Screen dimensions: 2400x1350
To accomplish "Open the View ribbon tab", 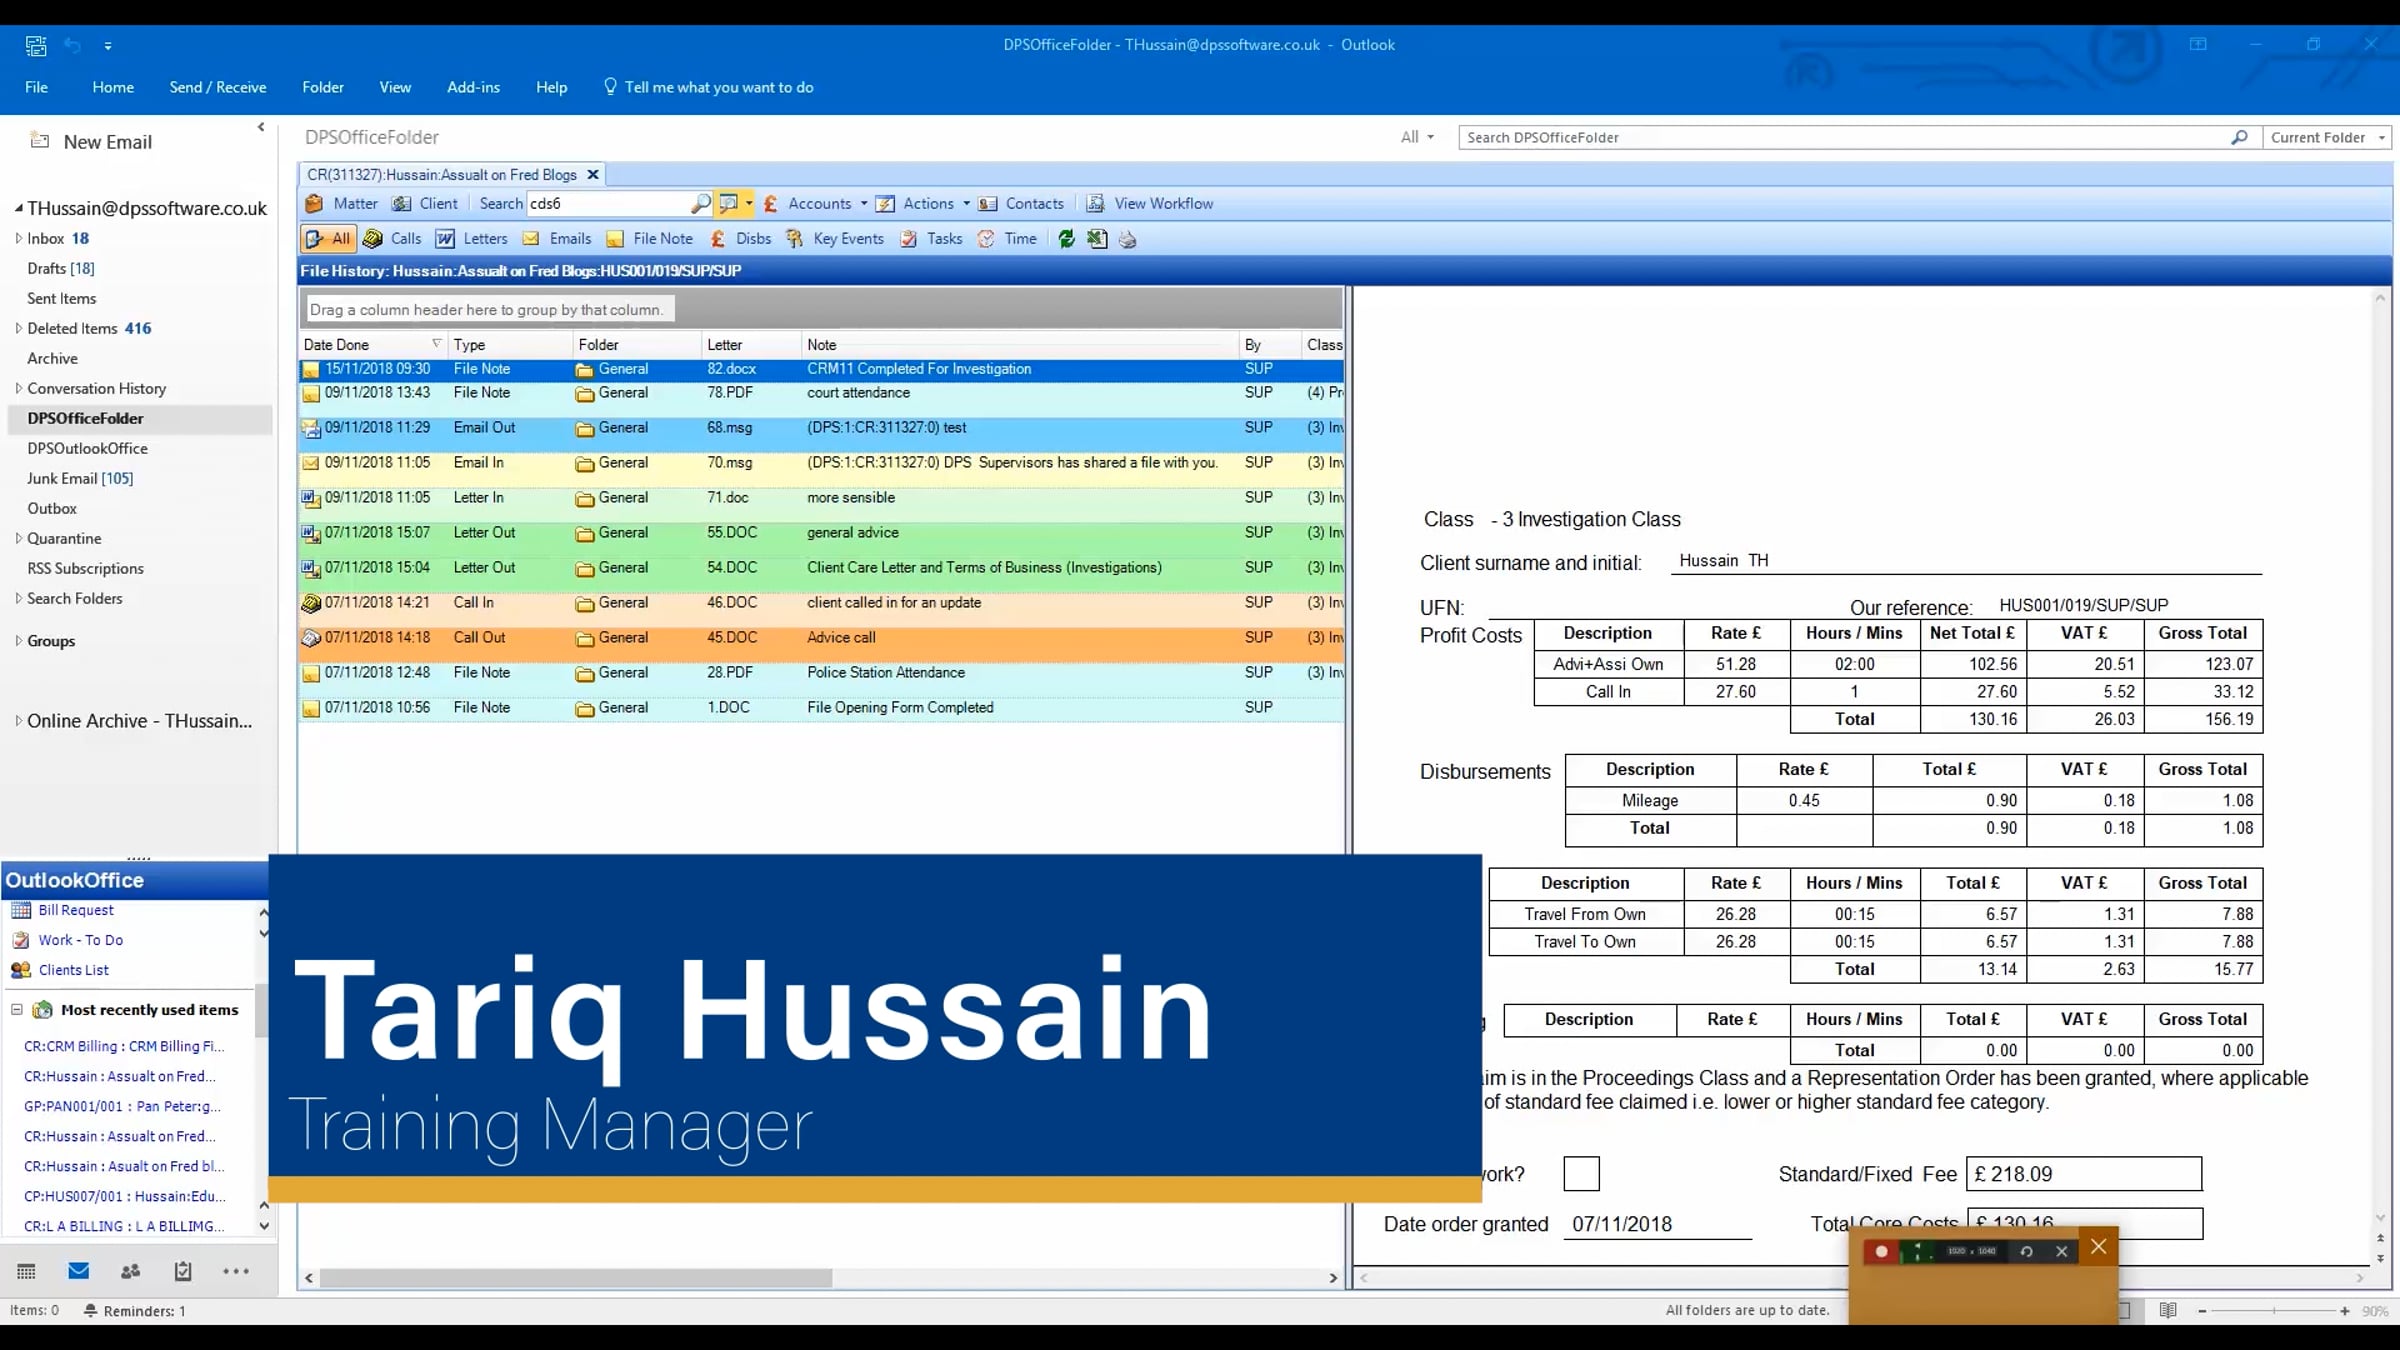I will pyautogui.click(x=395, y=87).
